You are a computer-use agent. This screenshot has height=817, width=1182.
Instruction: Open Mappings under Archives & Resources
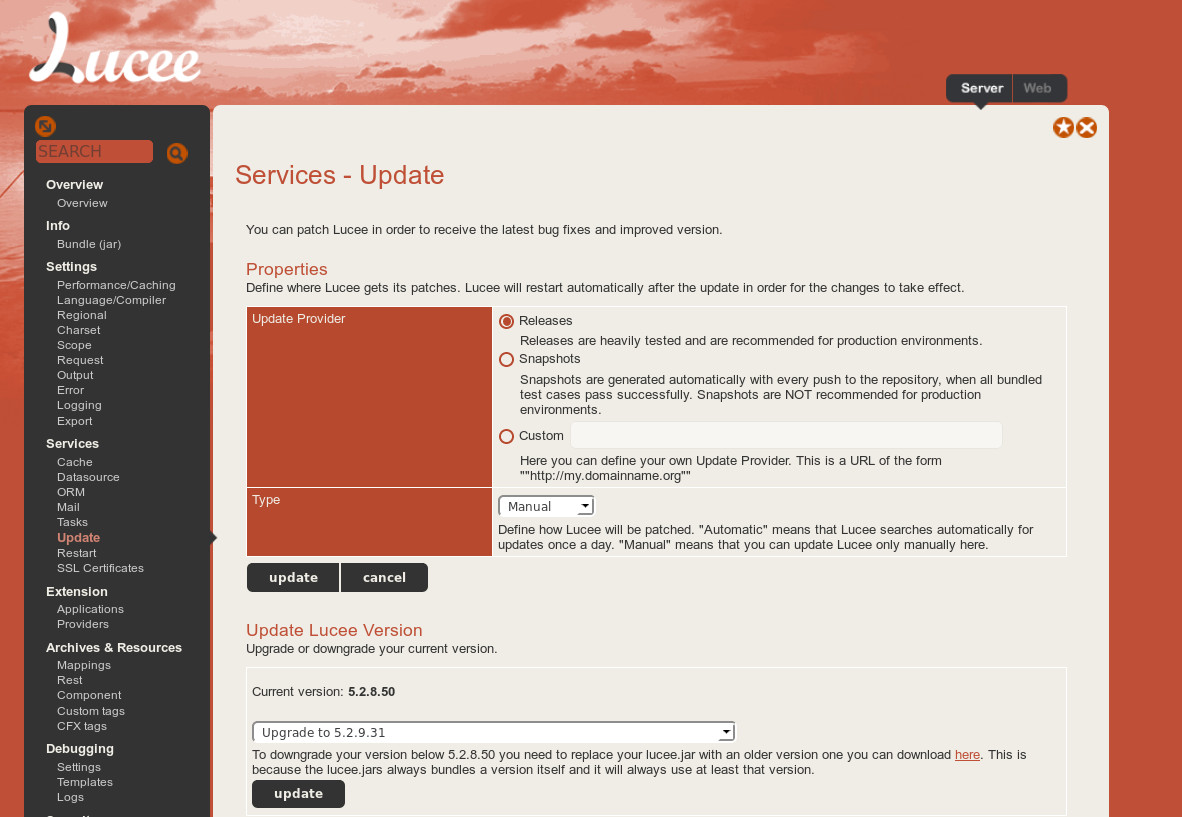[84, 665]
